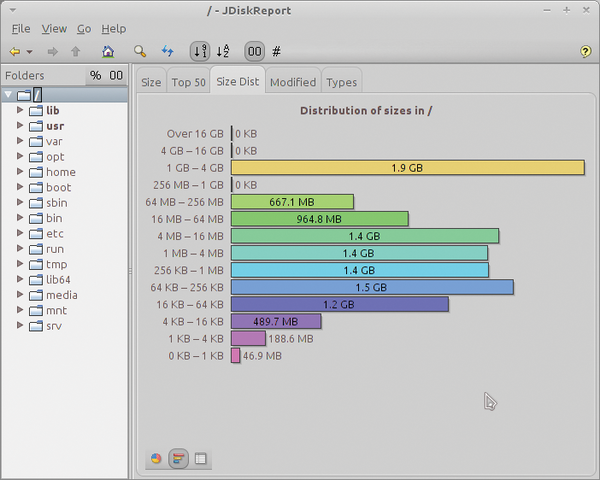Screen dimensions: 600x480
Task: Click the '0 KB – 1 KB' label
Action: click(196, 356)
